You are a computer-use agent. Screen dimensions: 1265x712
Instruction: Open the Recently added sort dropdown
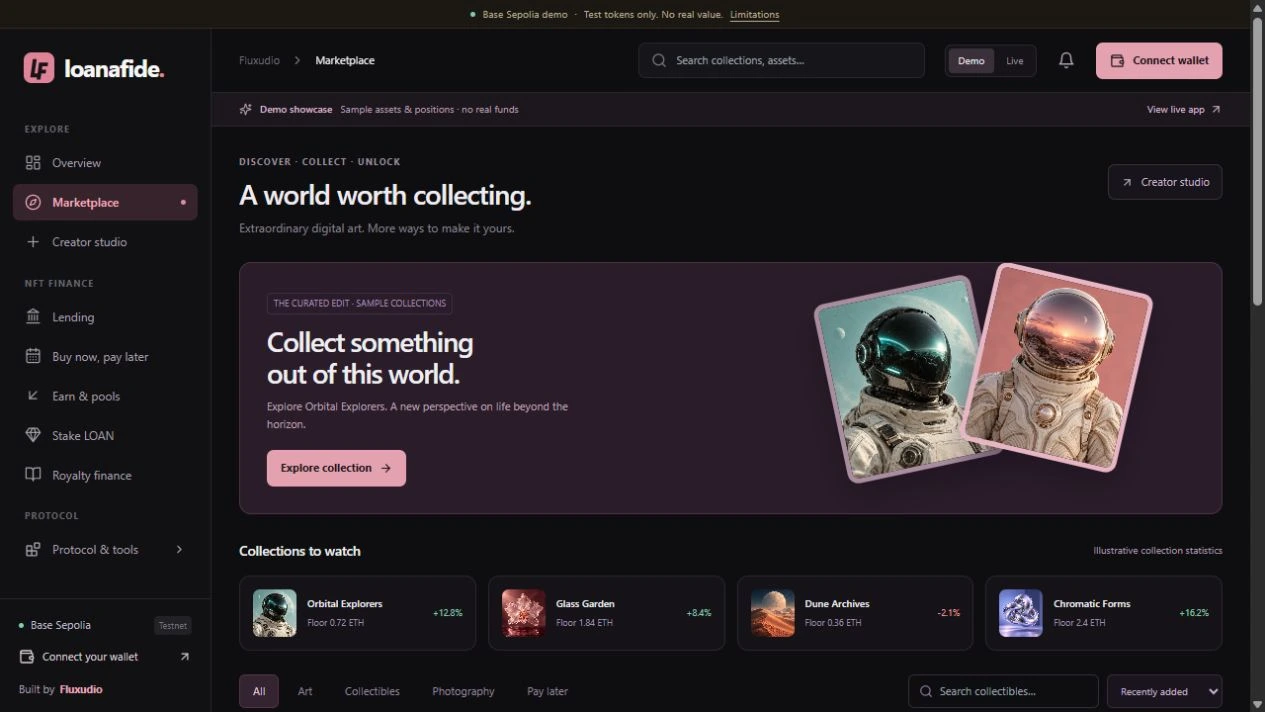pyautogui.click(x=1164, y=691)
